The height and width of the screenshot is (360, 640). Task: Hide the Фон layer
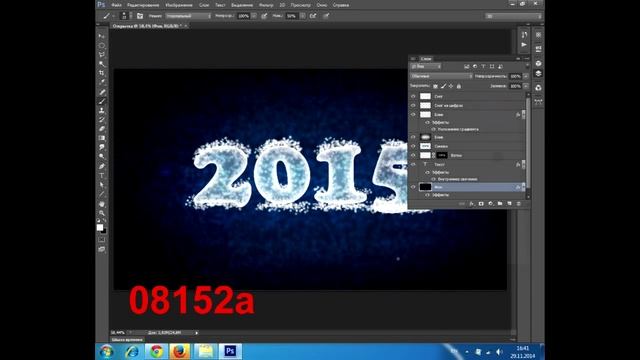pos(413,187)
